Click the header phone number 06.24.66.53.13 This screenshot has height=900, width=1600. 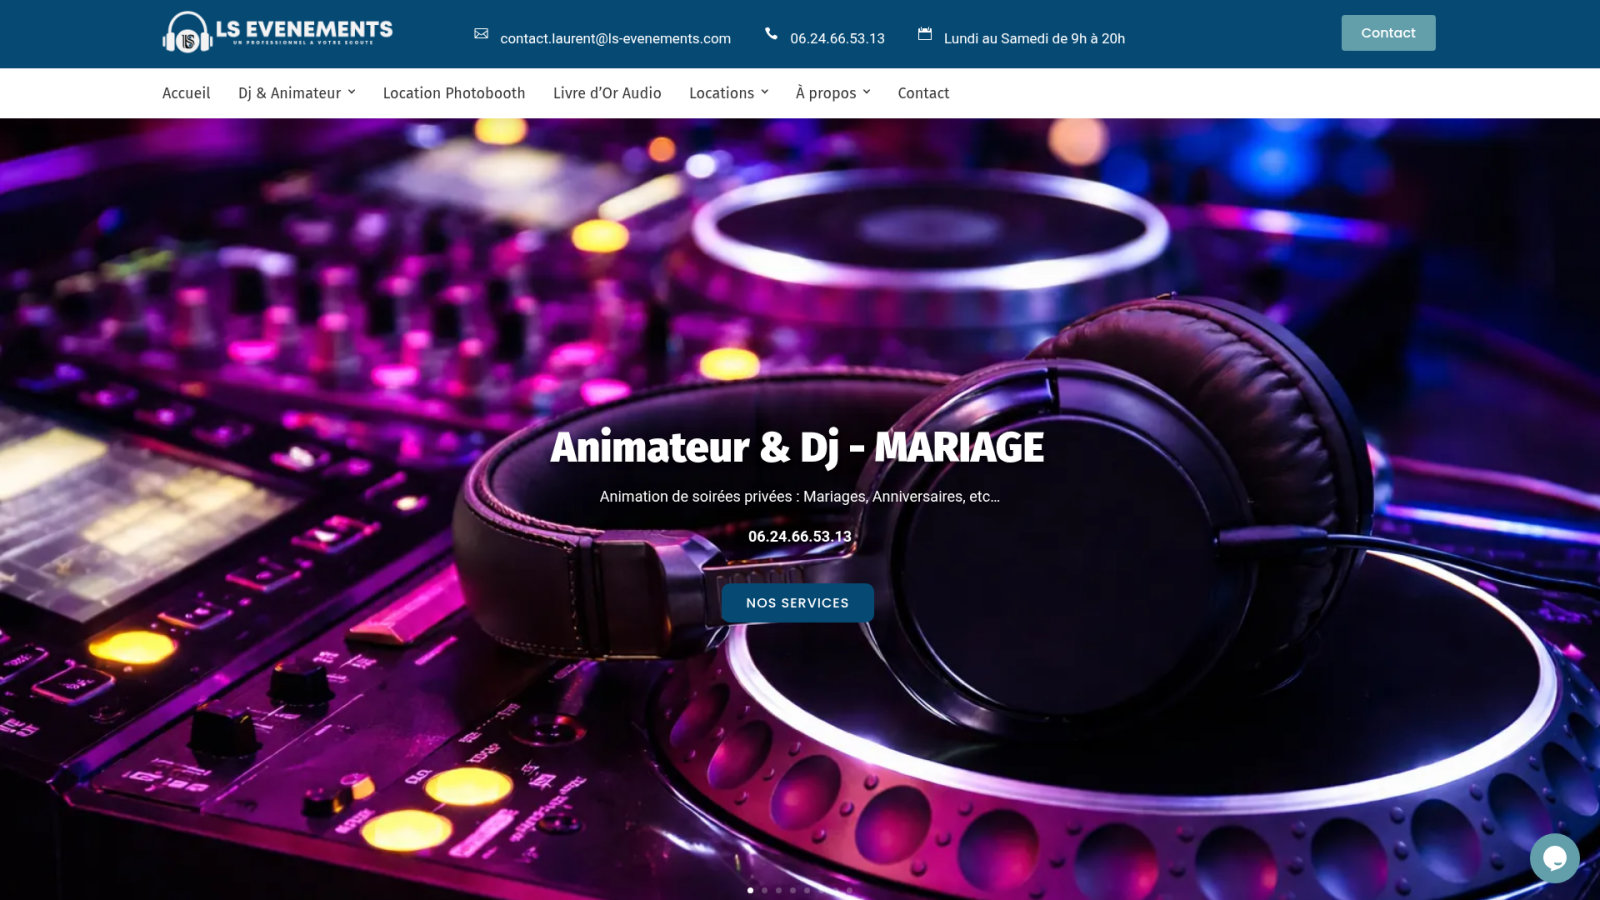[x=837, y=38]
